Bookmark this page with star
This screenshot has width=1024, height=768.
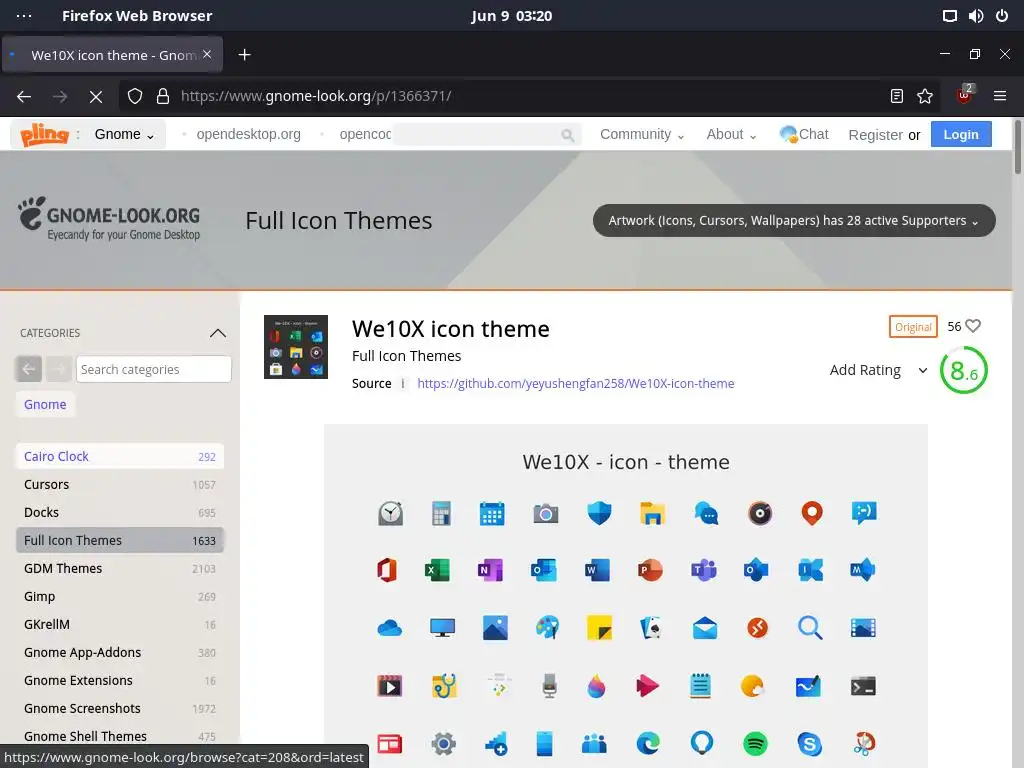pos(925,97)
